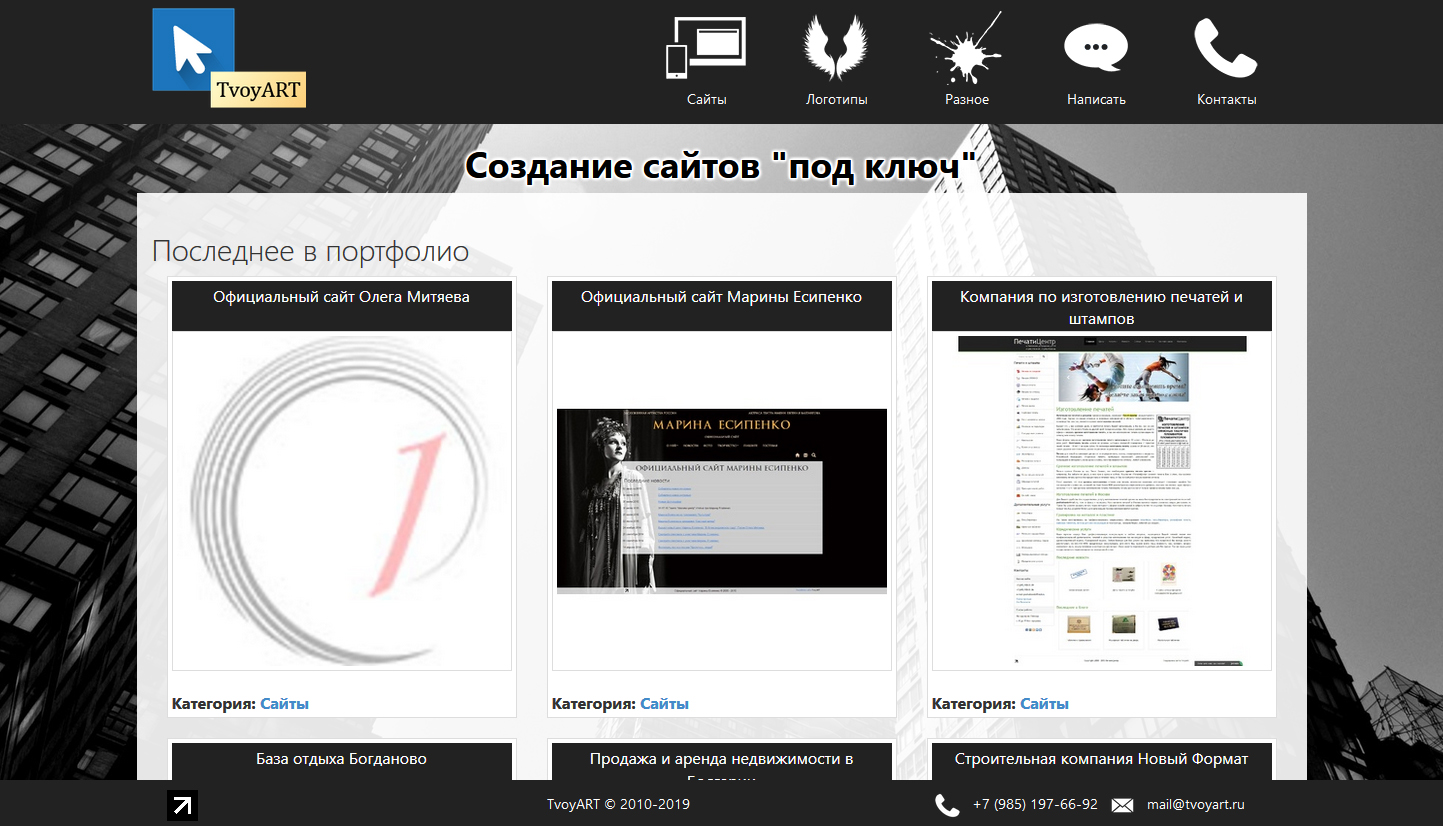Click the footer phone icon
This screenshot has width=1443, height=826.
(947, 805)
